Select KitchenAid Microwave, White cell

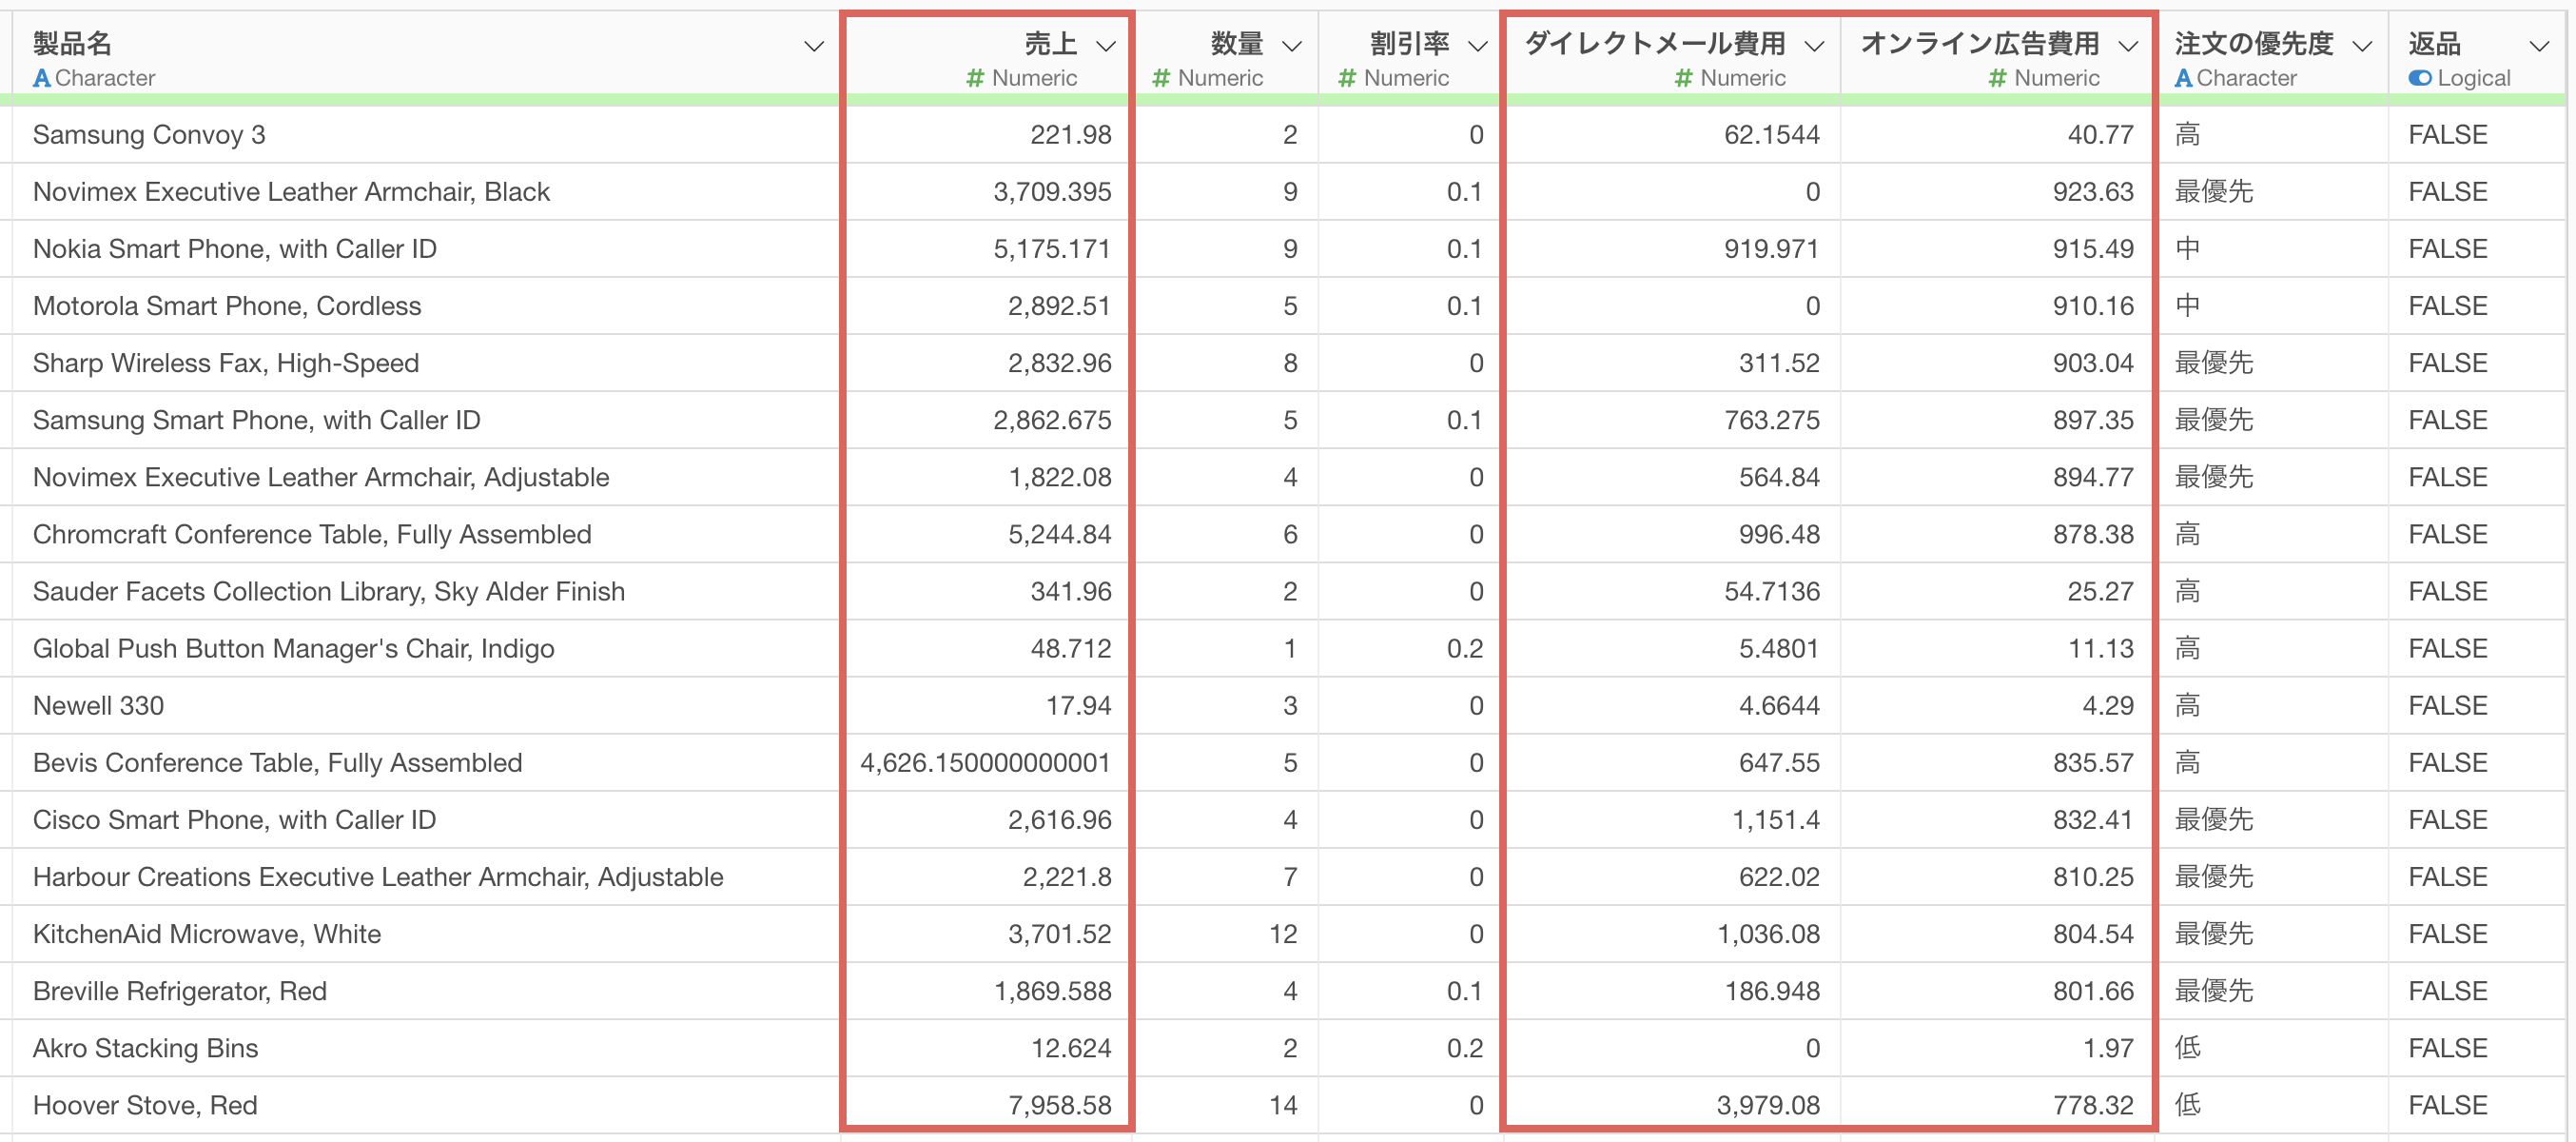207,933
